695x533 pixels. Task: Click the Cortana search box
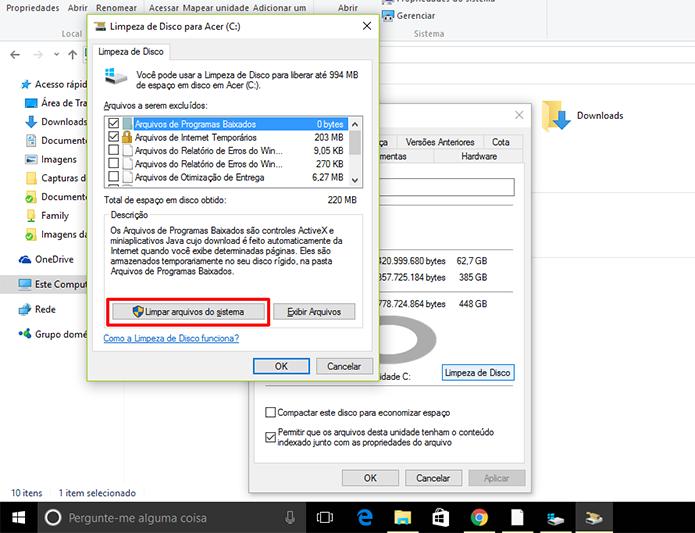(x=172, y=517)
